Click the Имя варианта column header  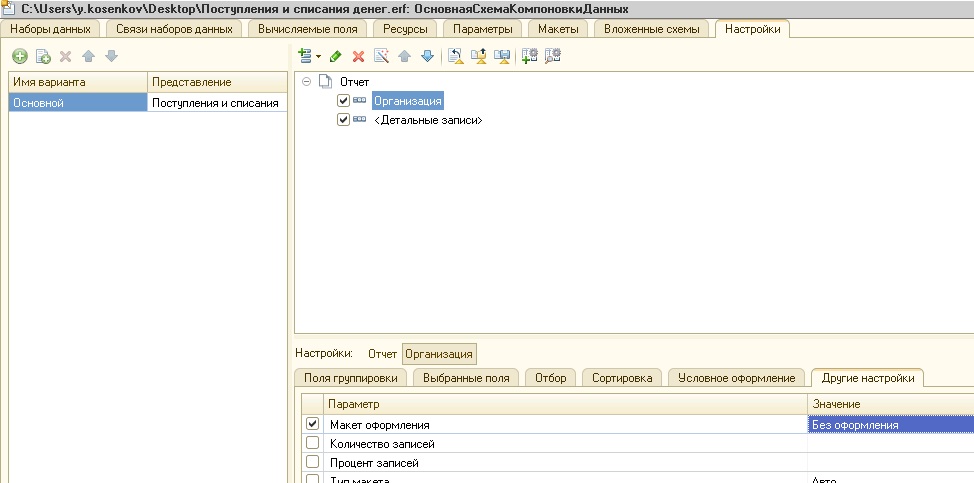click(78, 82)
